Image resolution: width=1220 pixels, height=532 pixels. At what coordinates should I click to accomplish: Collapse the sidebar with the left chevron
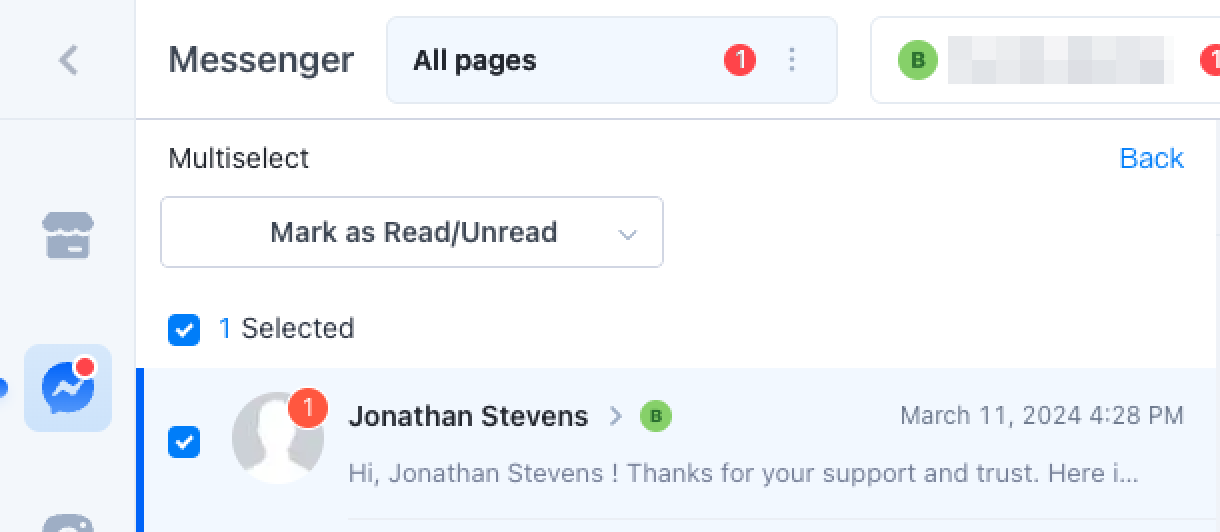(x=68, y=60)
